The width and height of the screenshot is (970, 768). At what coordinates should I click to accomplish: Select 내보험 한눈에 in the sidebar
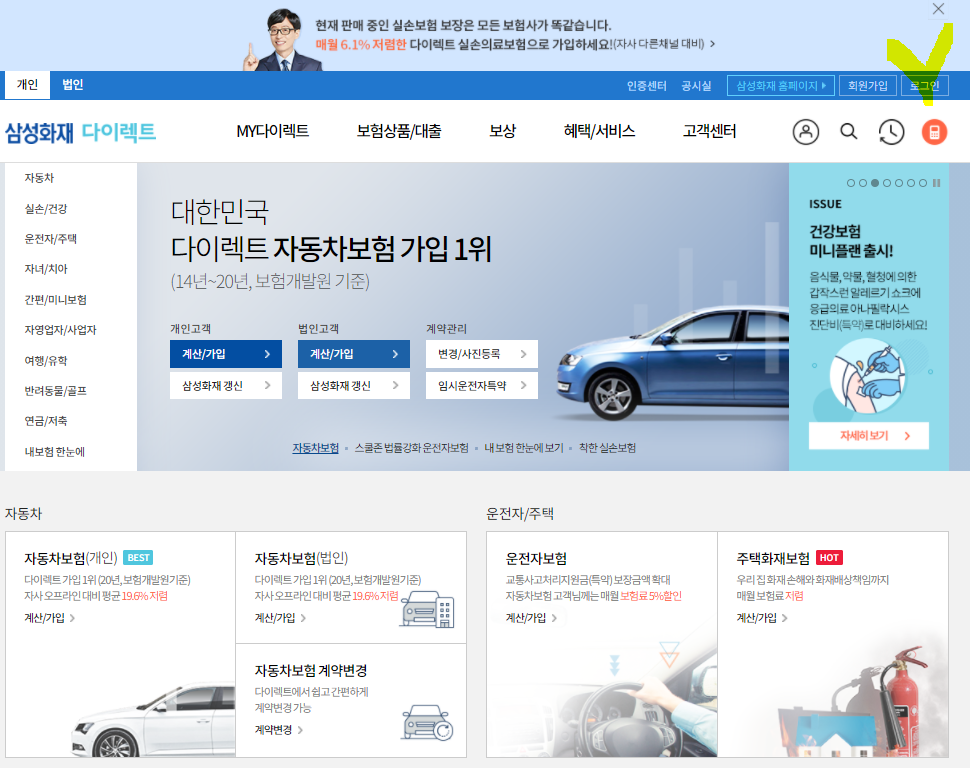click(54, 452)
